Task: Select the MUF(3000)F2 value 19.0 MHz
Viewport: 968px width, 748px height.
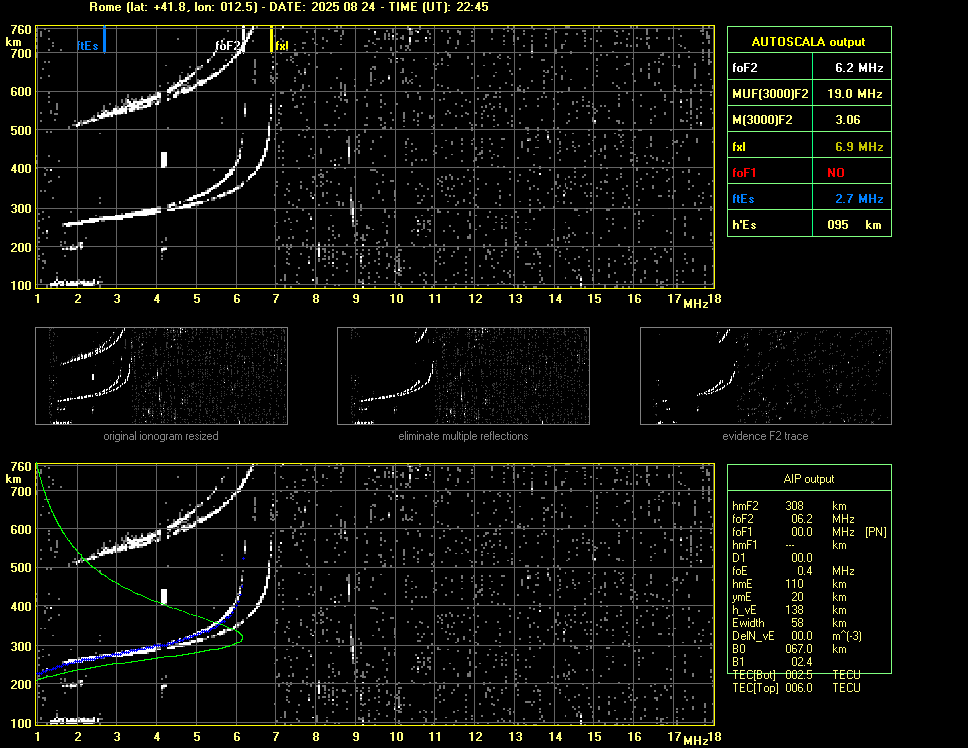Action: coord(854,94)
